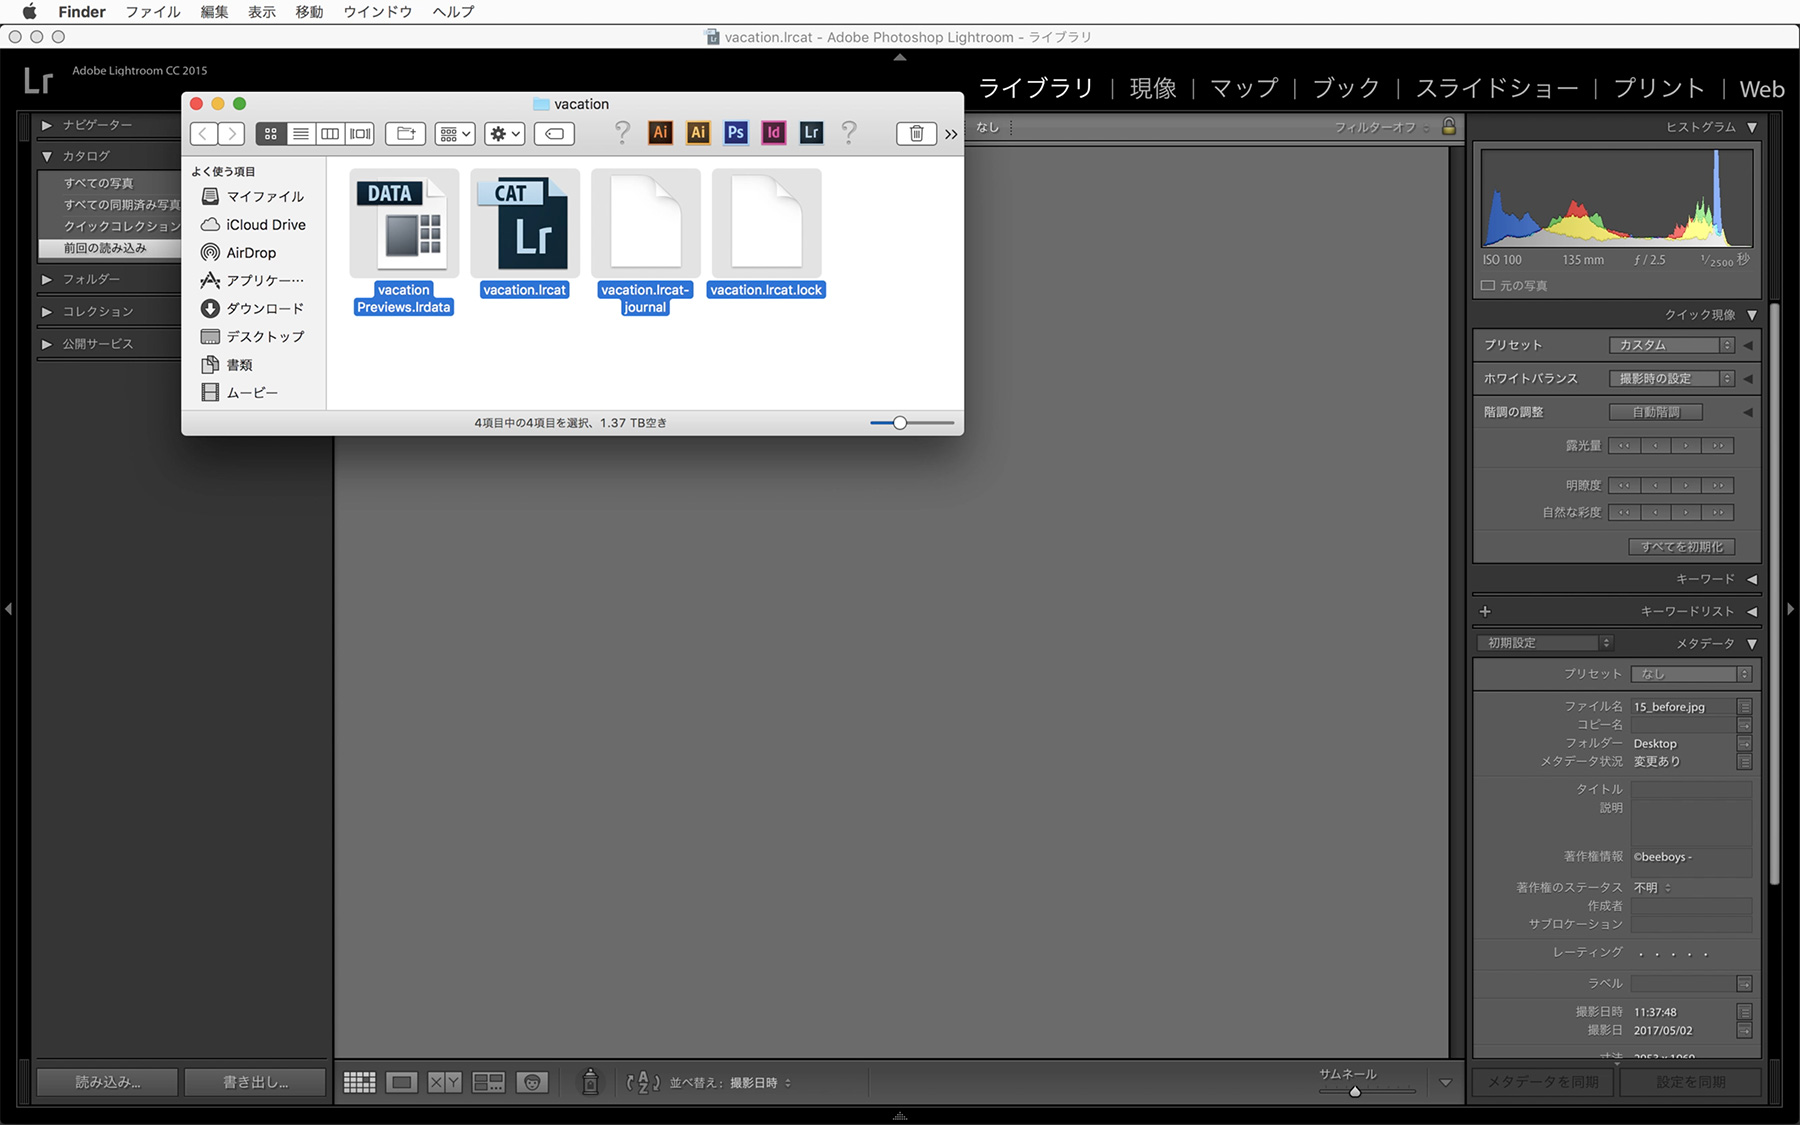Launch Photoshop shortcut in Finder toolbar
This screenshot has height=1125, width=1800.
coord(736,132)
